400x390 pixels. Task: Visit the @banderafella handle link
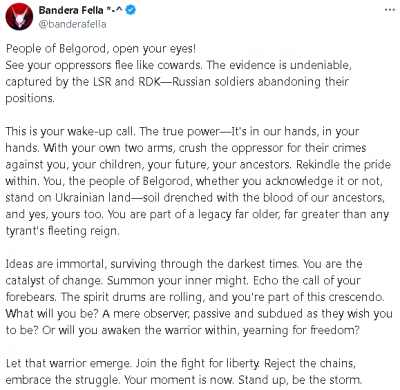click(x=72, y=24)
